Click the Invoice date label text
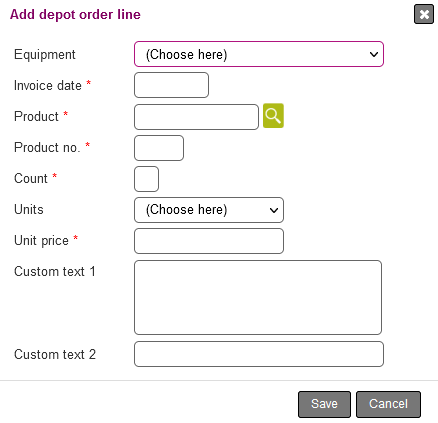The width and height of the screenshot is (438, 423). click(48, 86)
